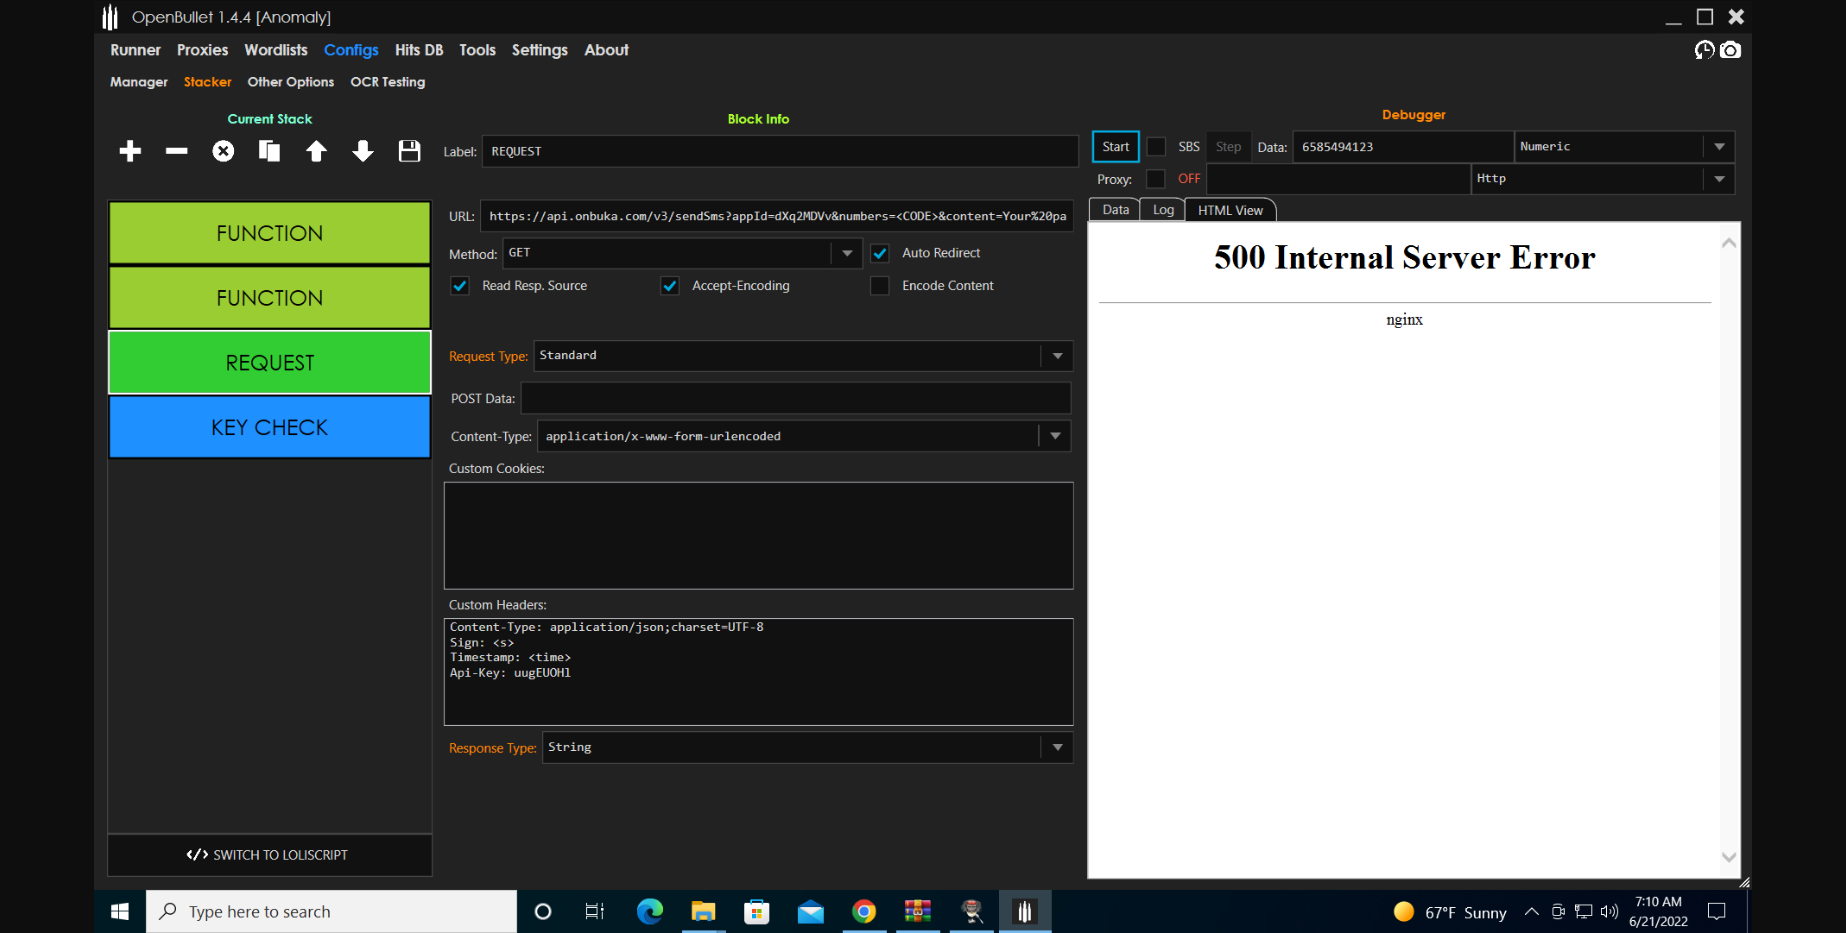Open the Hits DB menu

pos(419,50)
